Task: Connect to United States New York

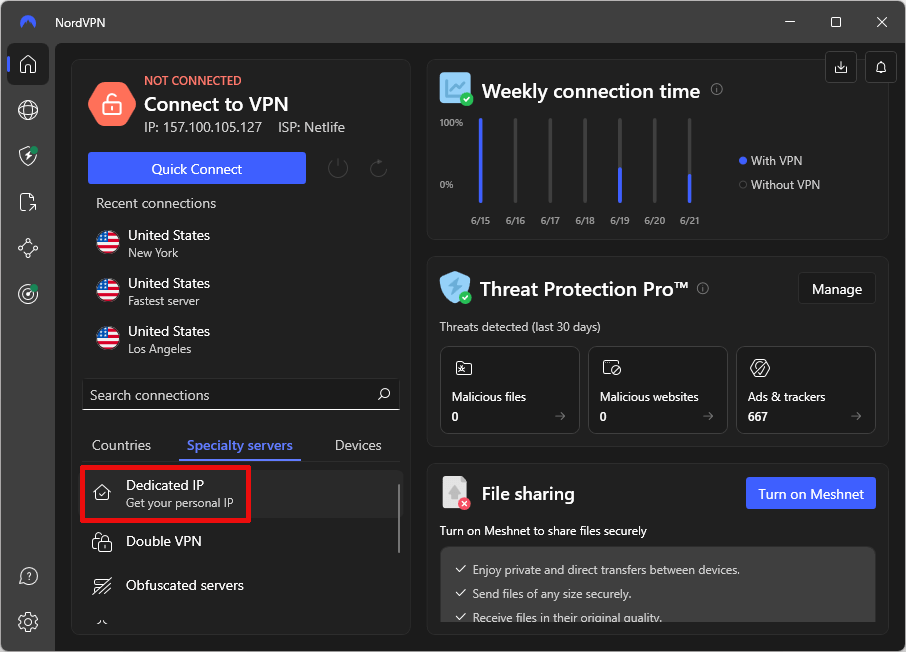Action: tap(241, 243)
